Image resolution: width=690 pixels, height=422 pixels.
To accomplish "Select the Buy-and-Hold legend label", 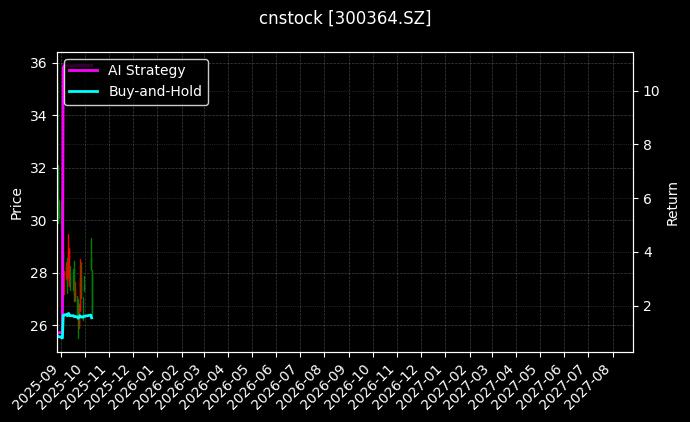I will pyautogui.click(x=155, y=91).
